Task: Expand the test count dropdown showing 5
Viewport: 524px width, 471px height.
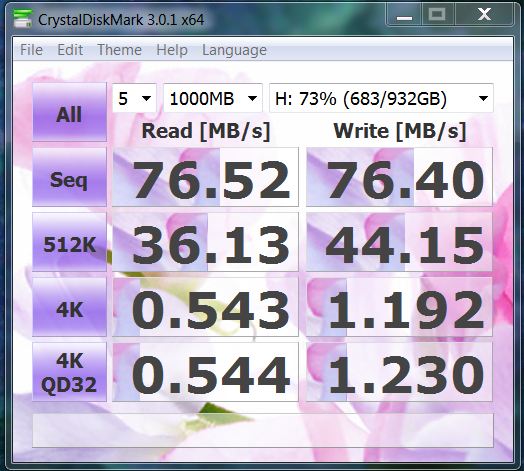Action: (134, 98)
